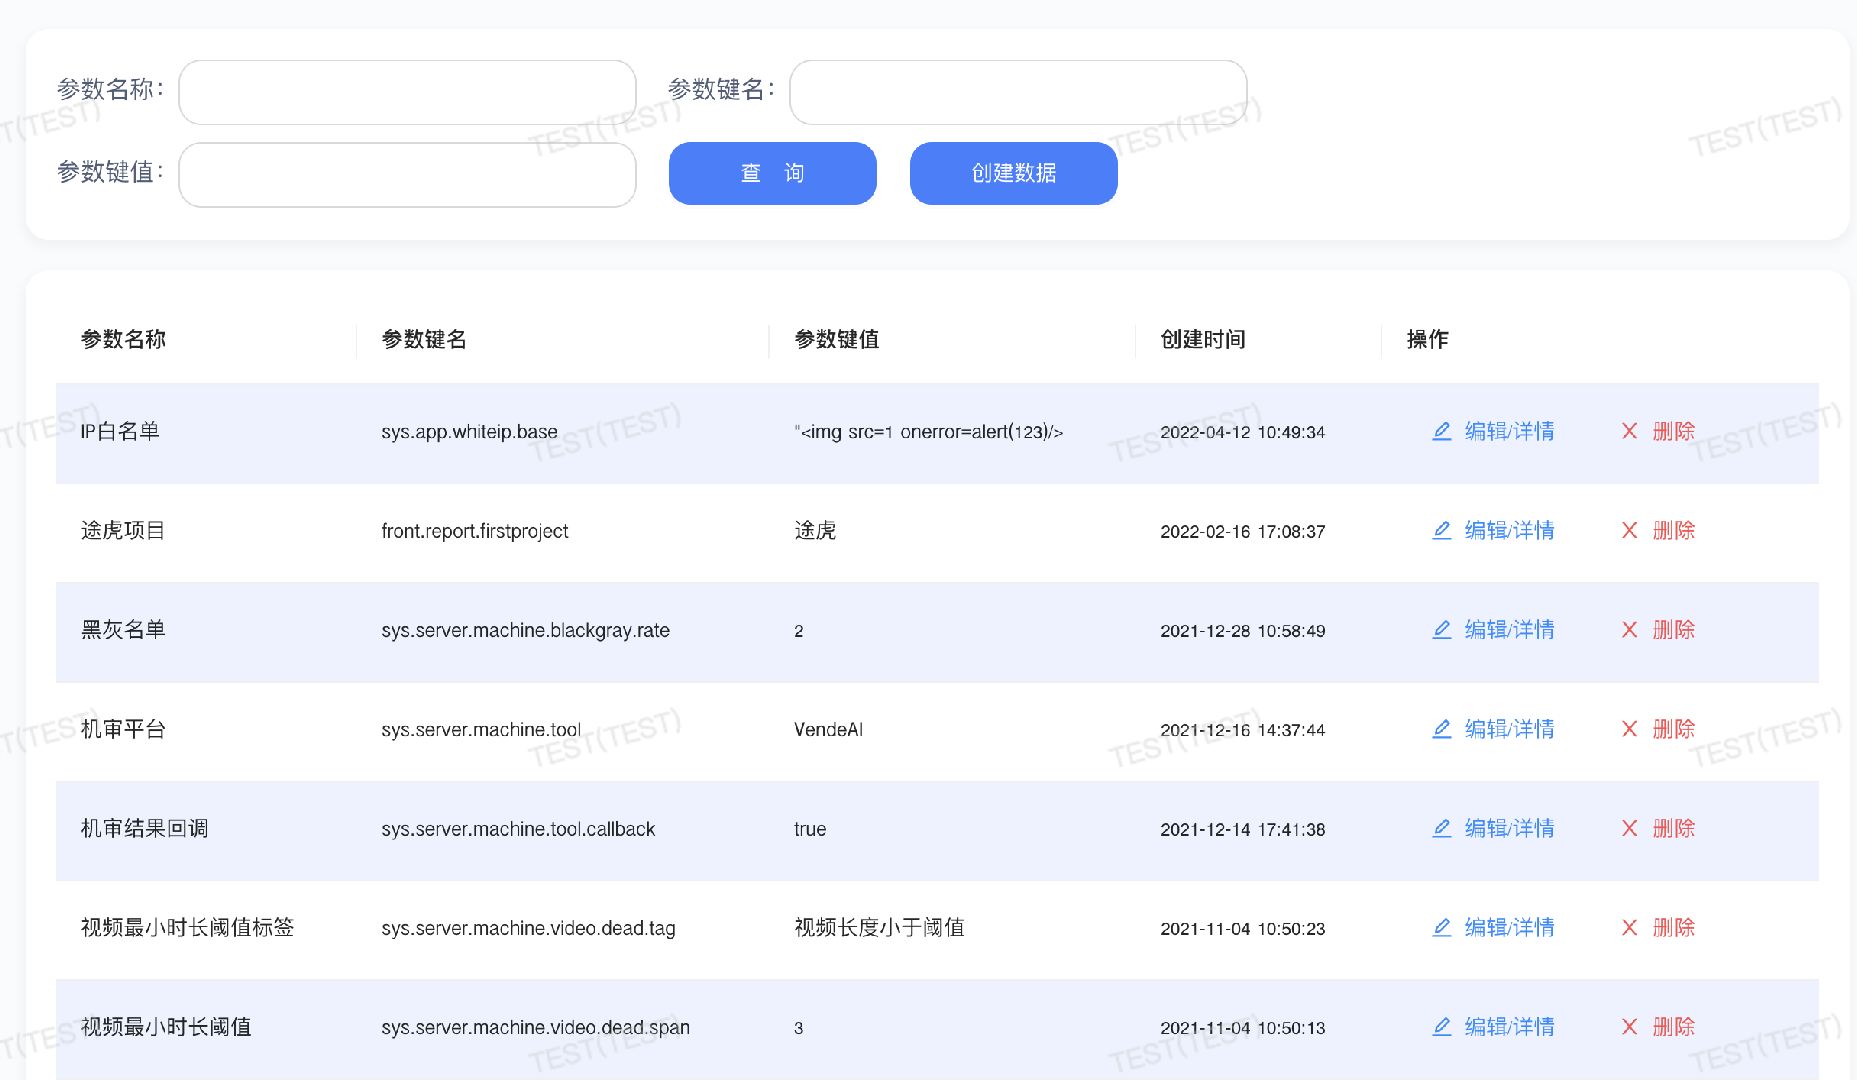Click the 创建时间 column header
This screenshot has width=1857, height=1080.
[1203, 339]
